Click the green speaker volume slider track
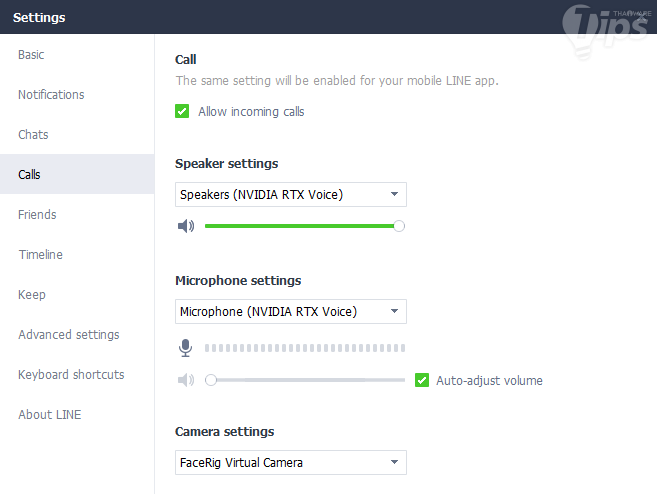The width and height of the screenshot is (657, 494). pos(299,226)
